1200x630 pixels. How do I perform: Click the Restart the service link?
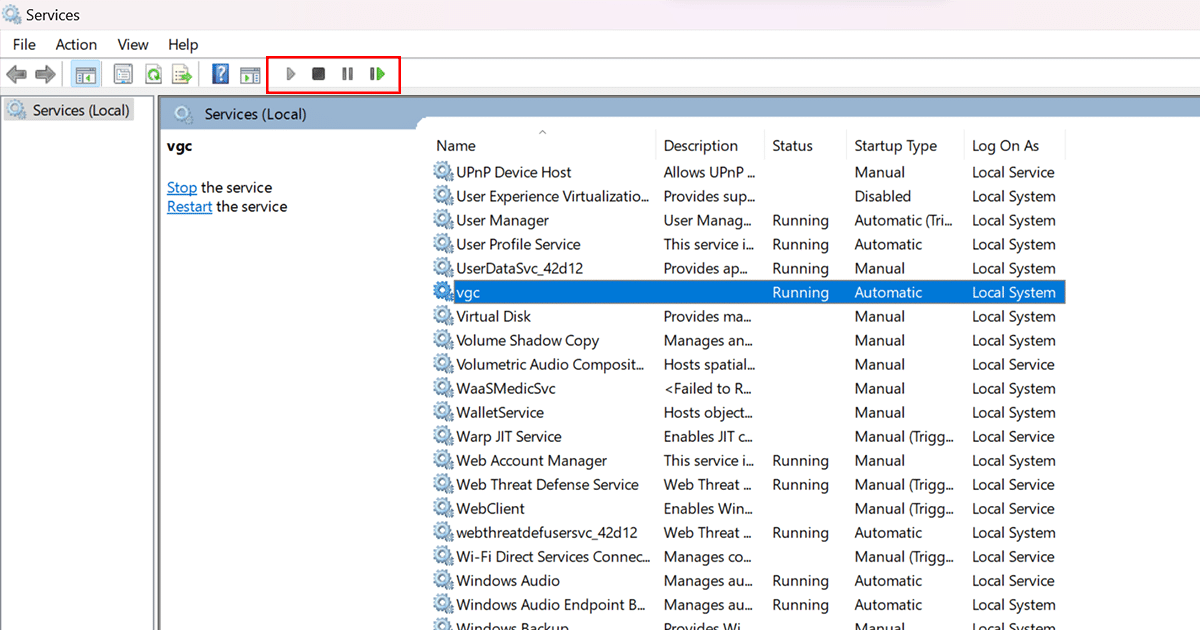pyautogui.click(x=189, y=206)
